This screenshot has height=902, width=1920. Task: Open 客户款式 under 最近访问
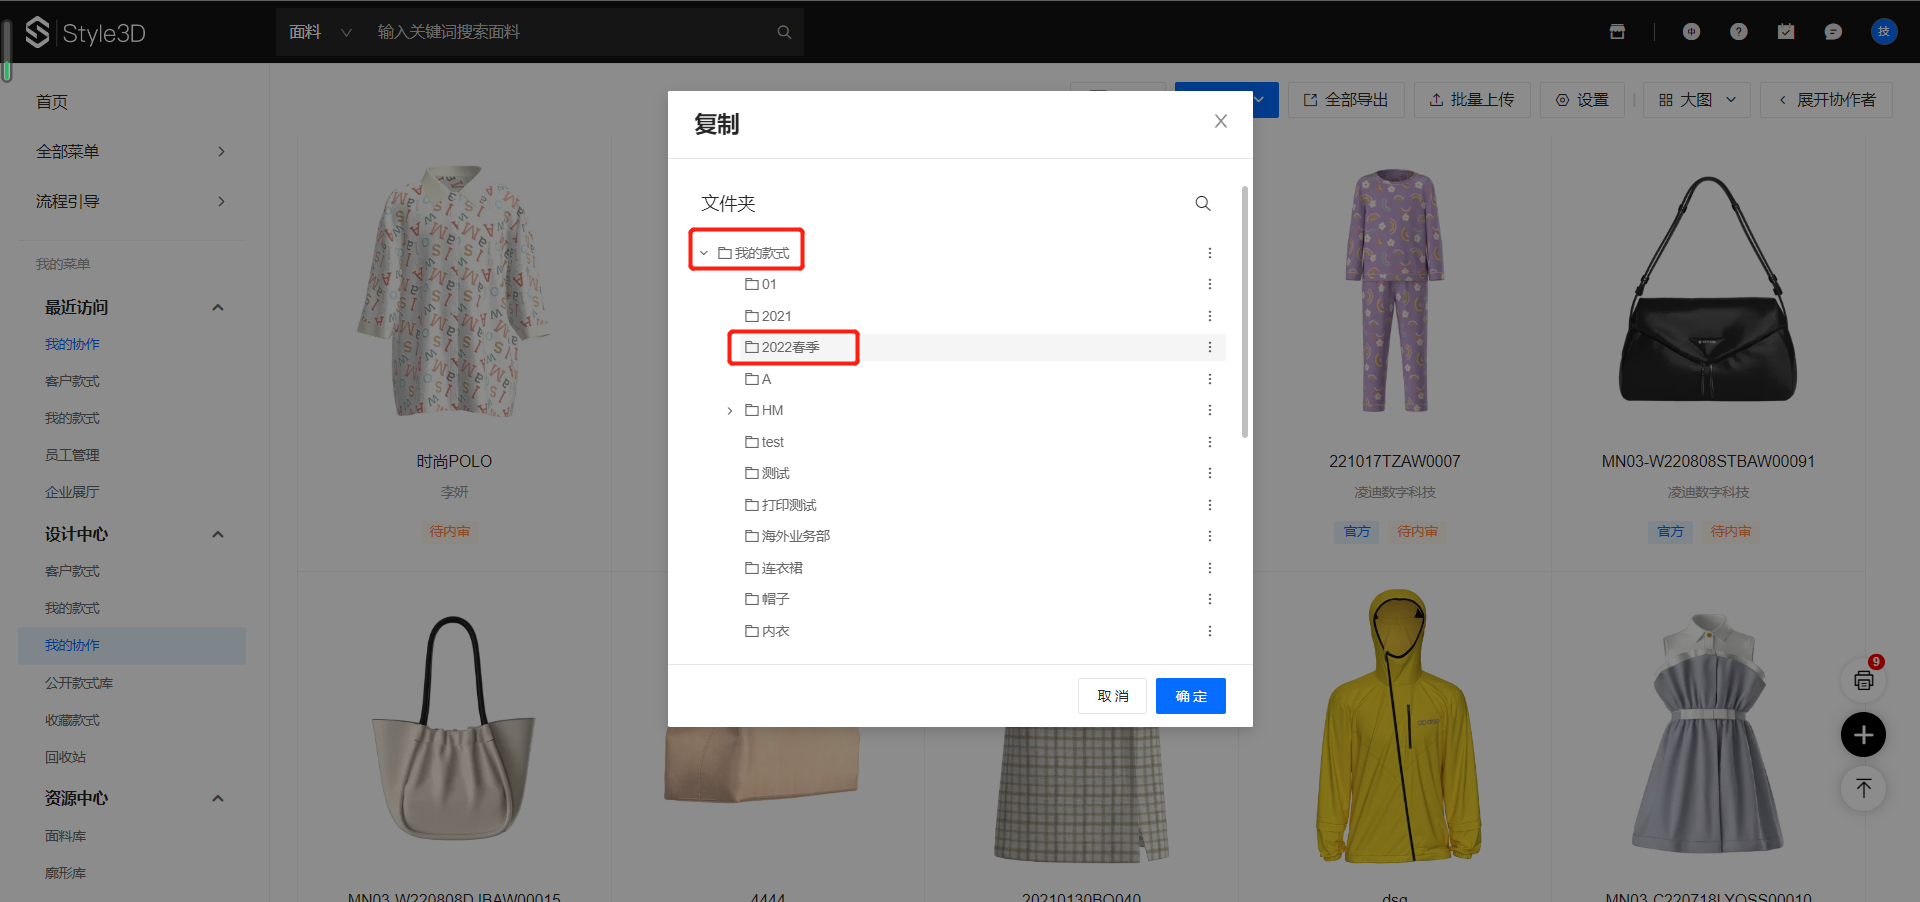click(x=72, y=381)
